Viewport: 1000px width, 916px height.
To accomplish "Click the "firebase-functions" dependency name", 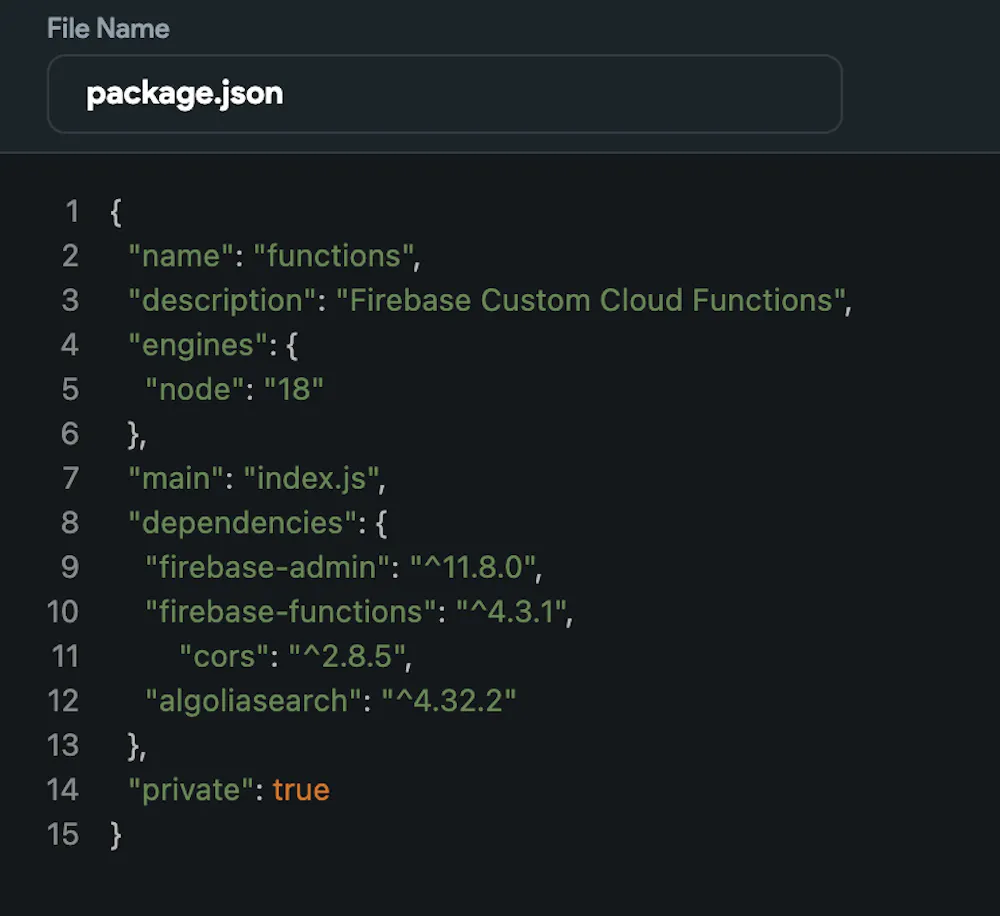I will point(291,612).
